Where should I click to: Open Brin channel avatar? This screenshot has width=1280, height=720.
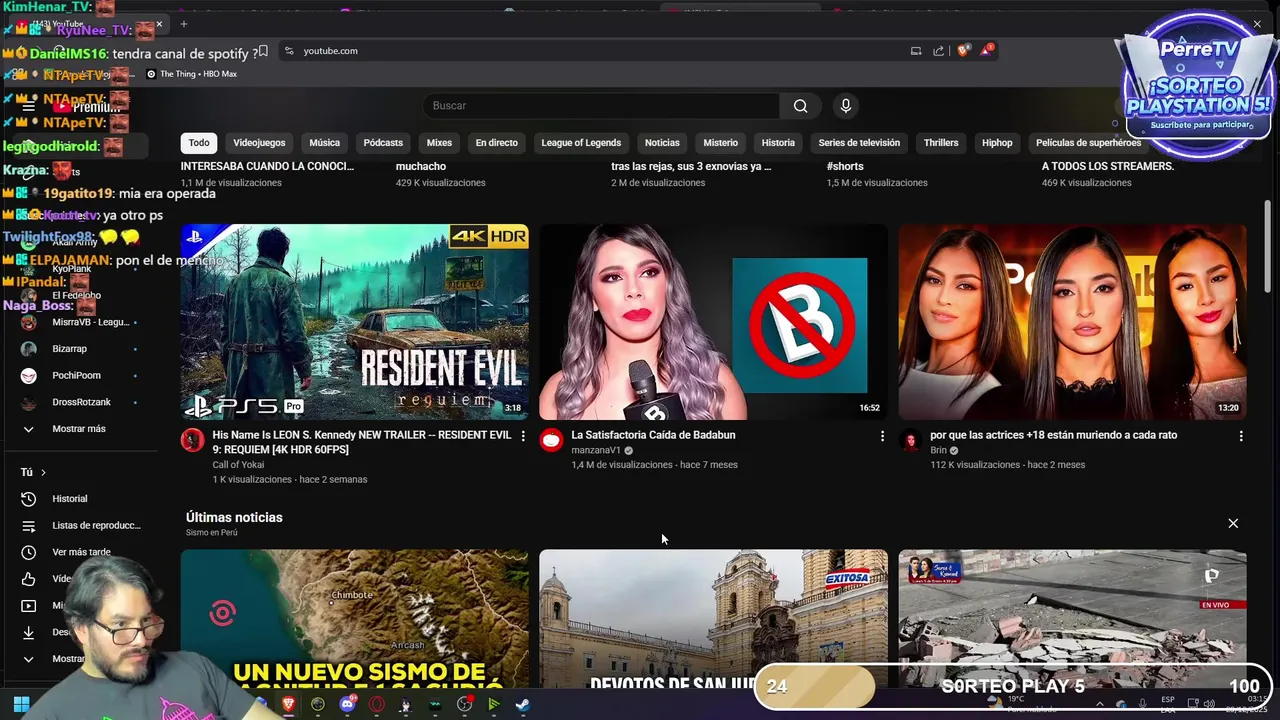click(910, 440)
